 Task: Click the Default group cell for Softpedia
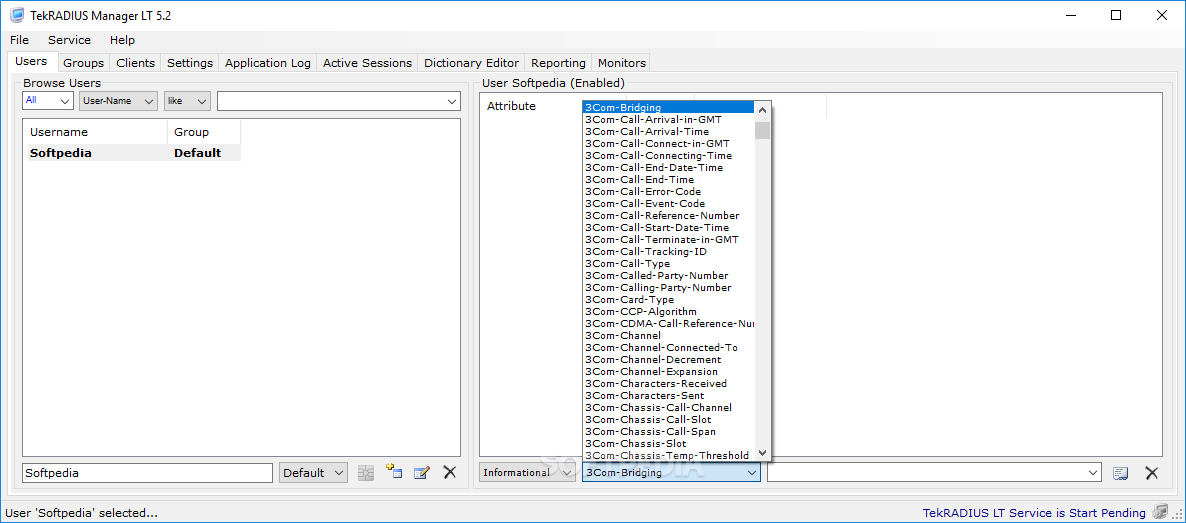click(197, 153)
